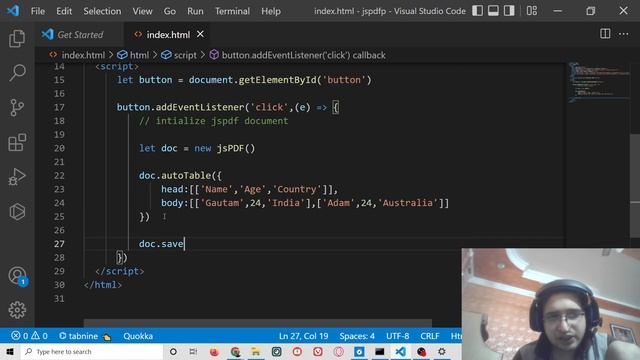Screen dimensions: 640x360
Task: Split the editor to the right
Action: [605, 34]
